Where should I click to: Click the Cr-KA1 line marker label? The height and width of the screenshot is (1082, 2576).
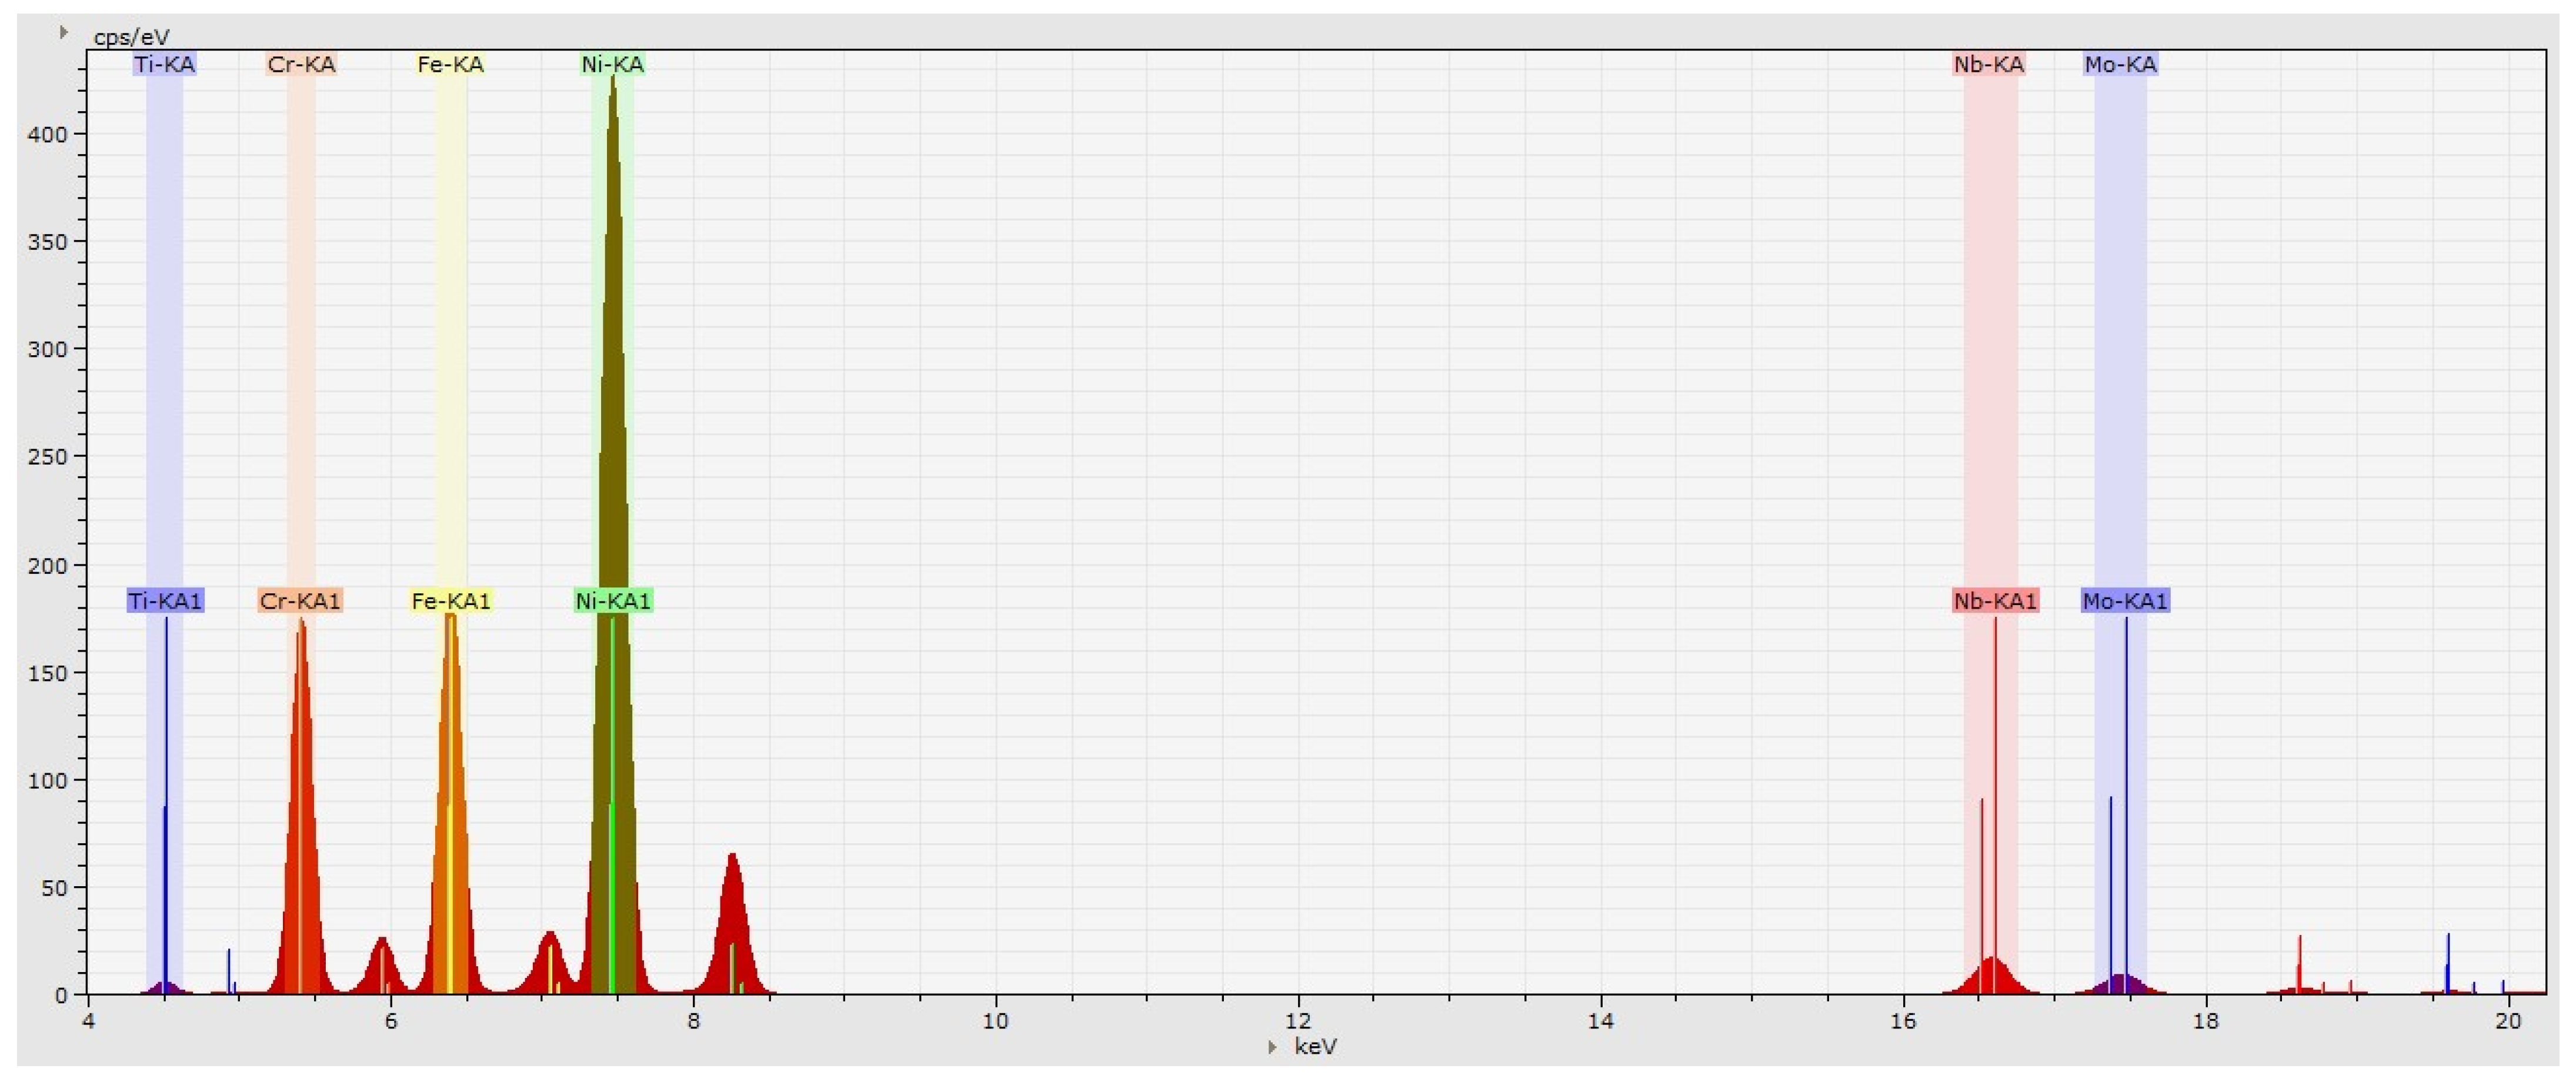click(300, 601)
